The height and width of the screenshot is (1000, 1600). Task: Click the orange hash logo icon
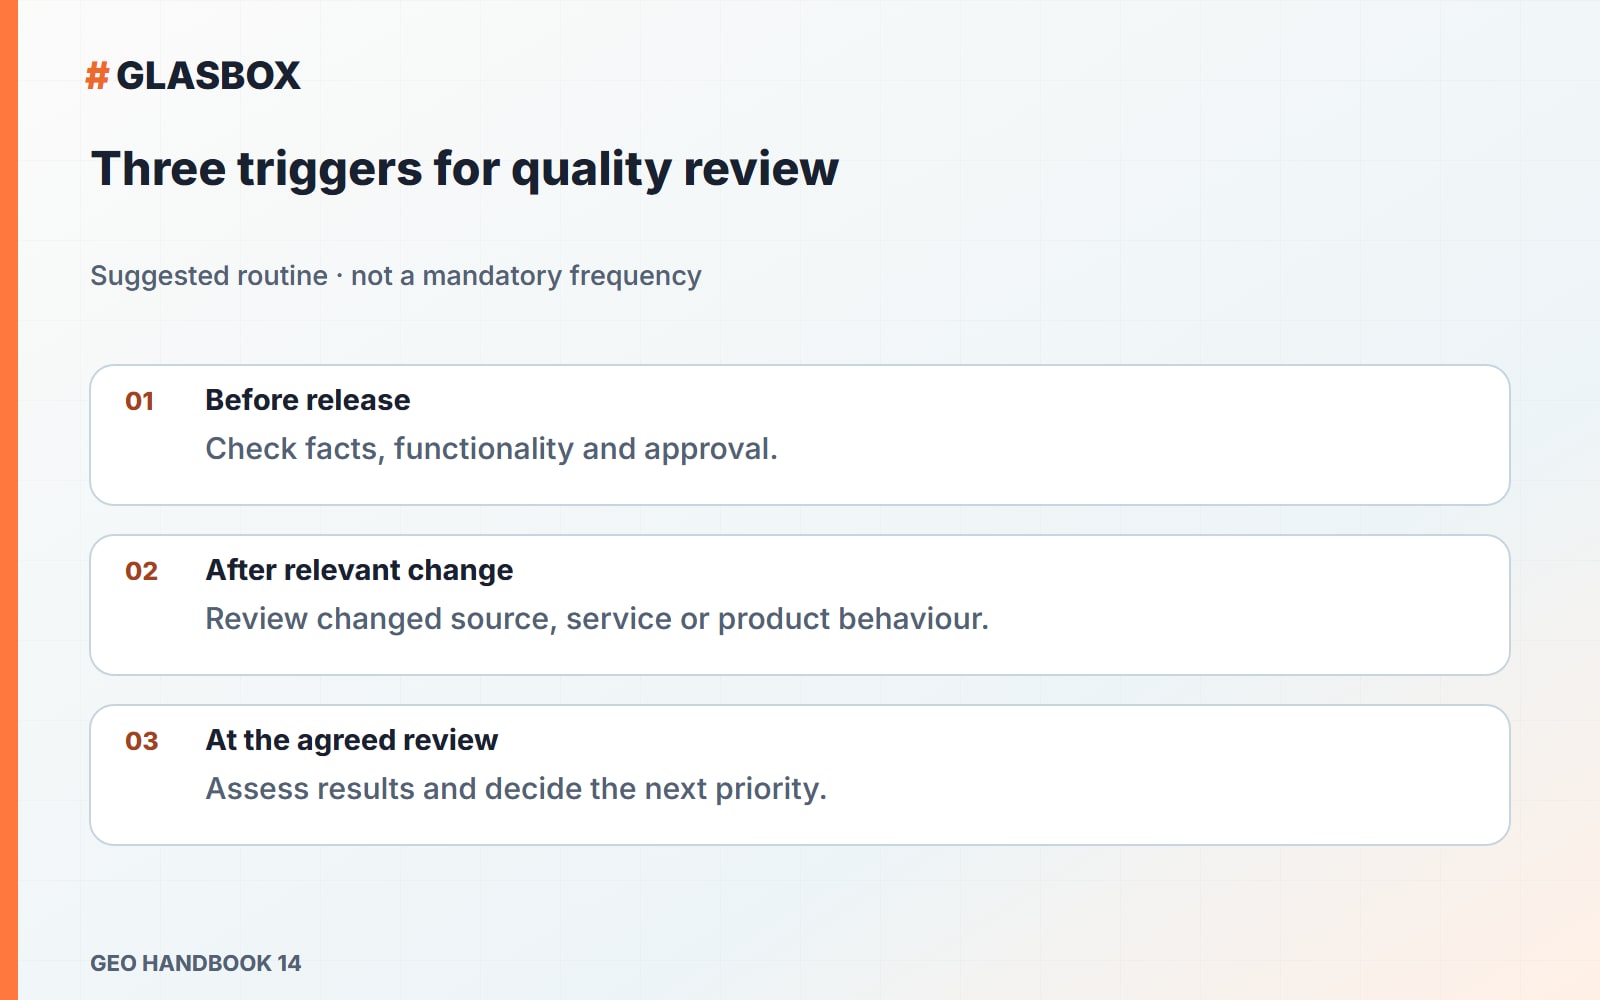point(97,76)
